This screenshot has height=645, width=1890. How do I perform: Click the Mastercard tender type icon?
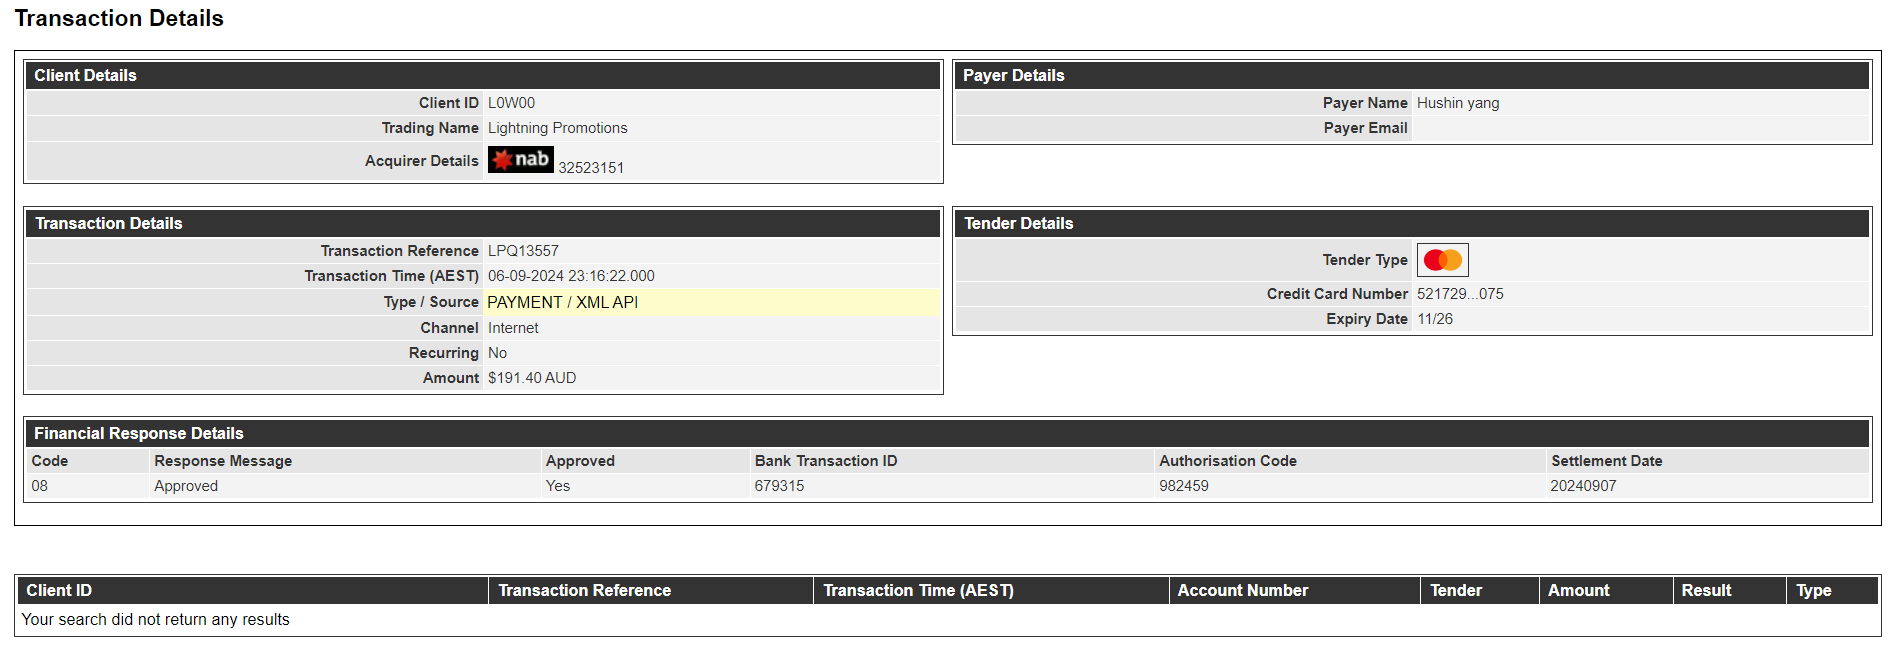(x=1442, y=260)
